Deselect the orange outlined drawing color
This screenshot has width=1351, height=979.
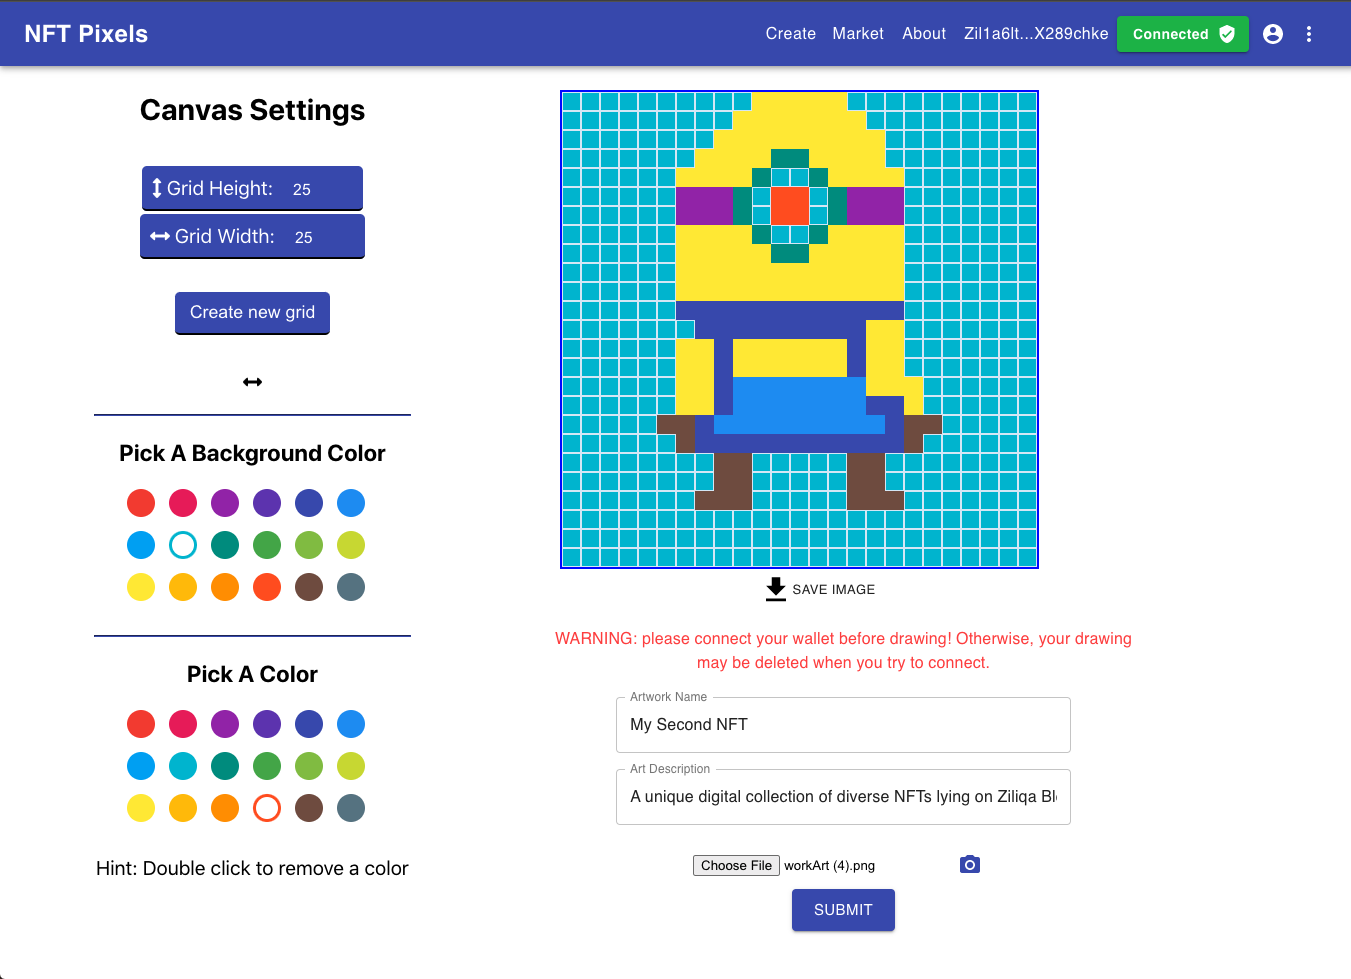point(266,807)
